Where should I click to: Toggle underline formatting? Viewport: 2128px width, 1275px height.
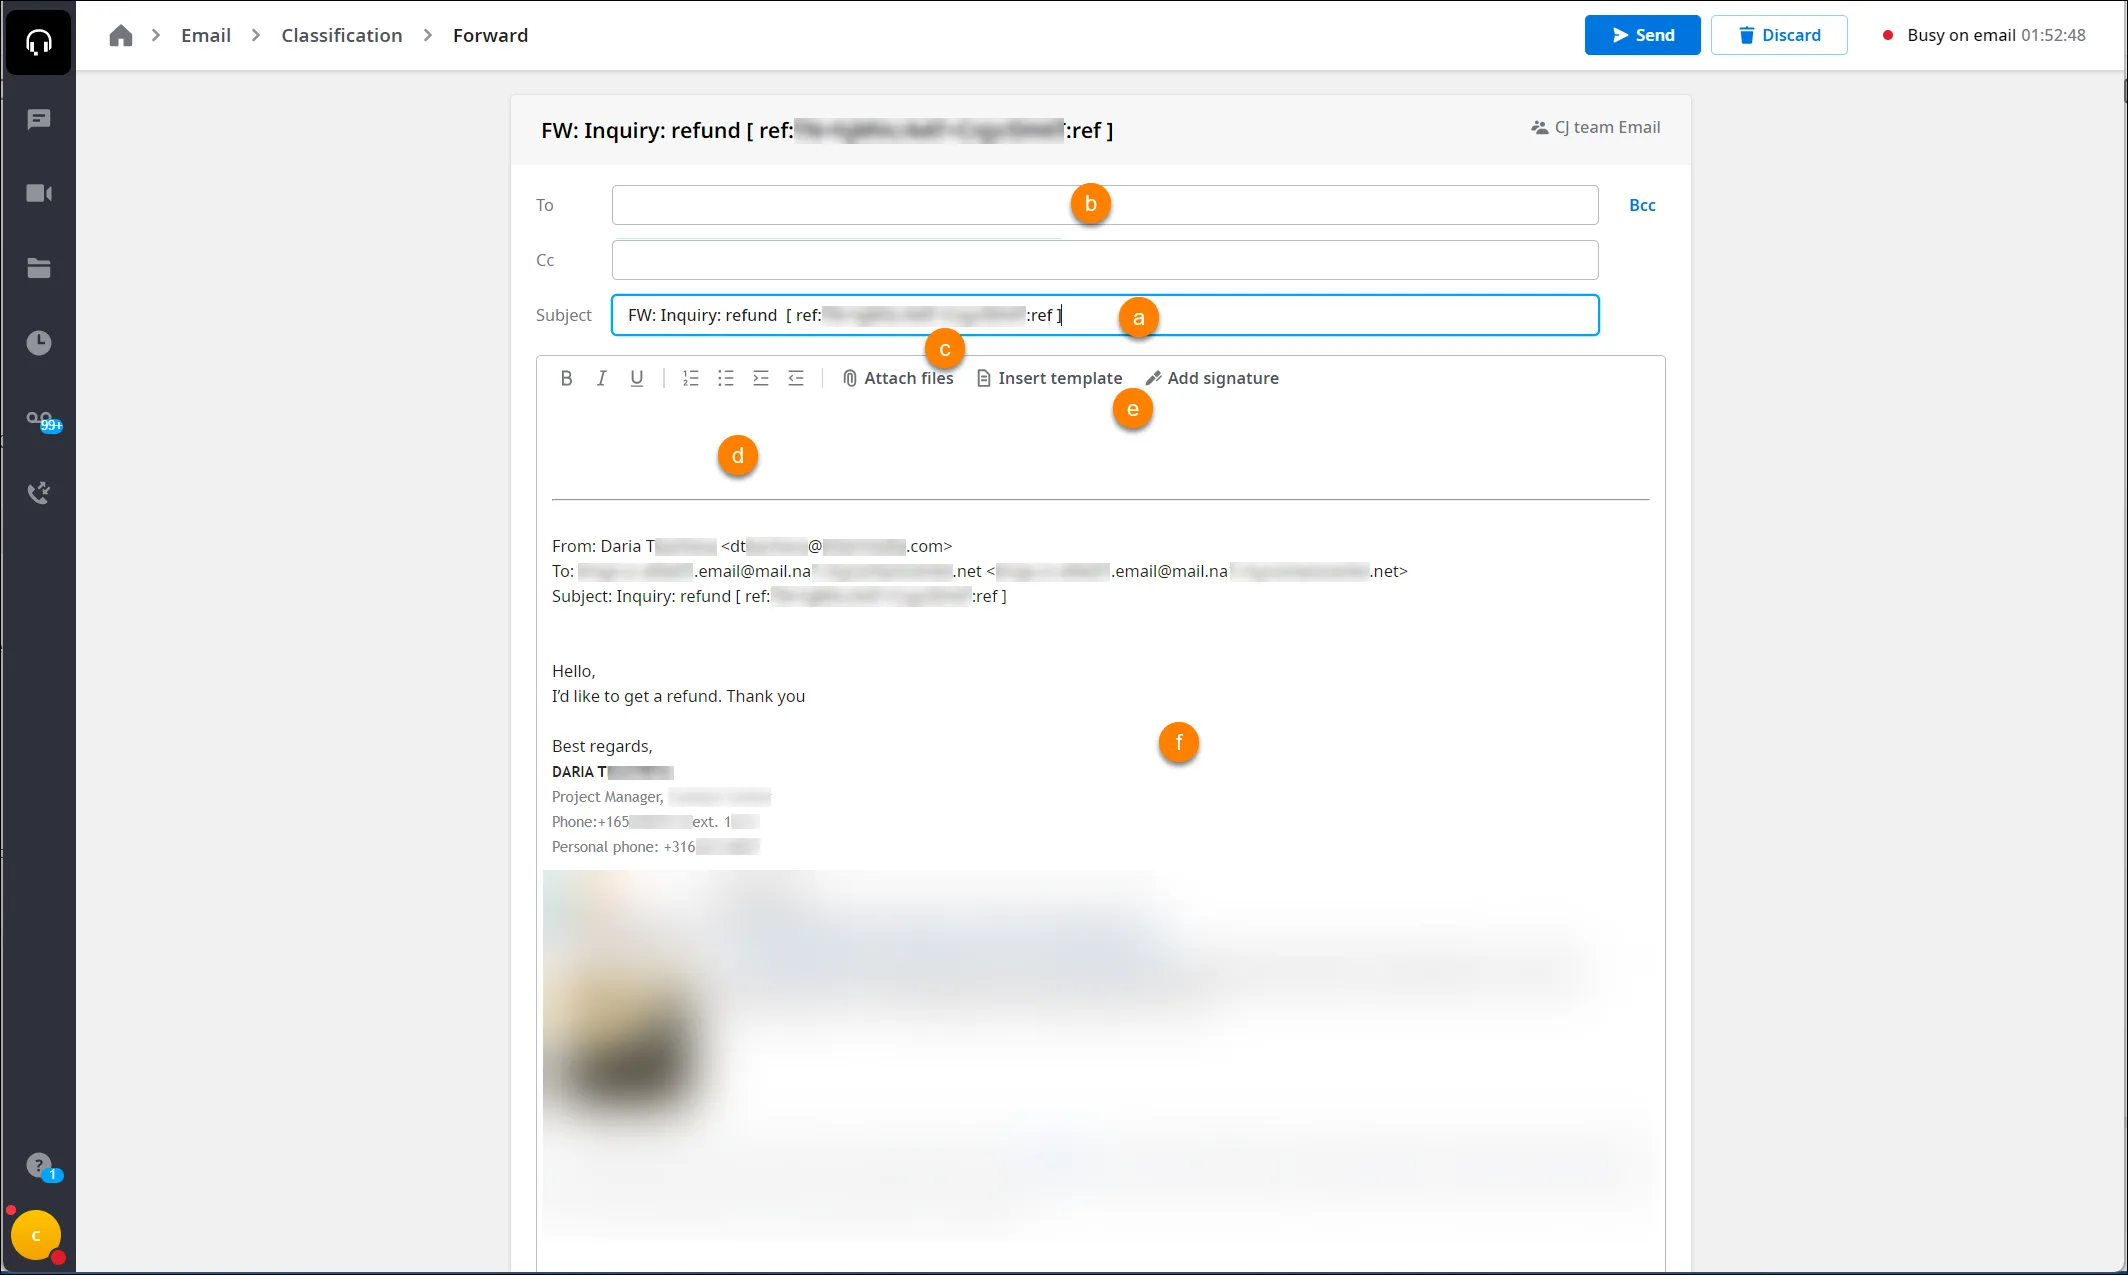636,378
